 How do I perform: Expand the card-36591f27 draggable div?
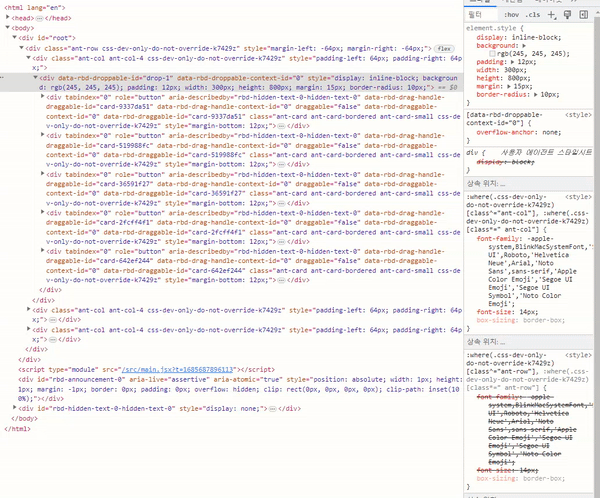(42, 174)
